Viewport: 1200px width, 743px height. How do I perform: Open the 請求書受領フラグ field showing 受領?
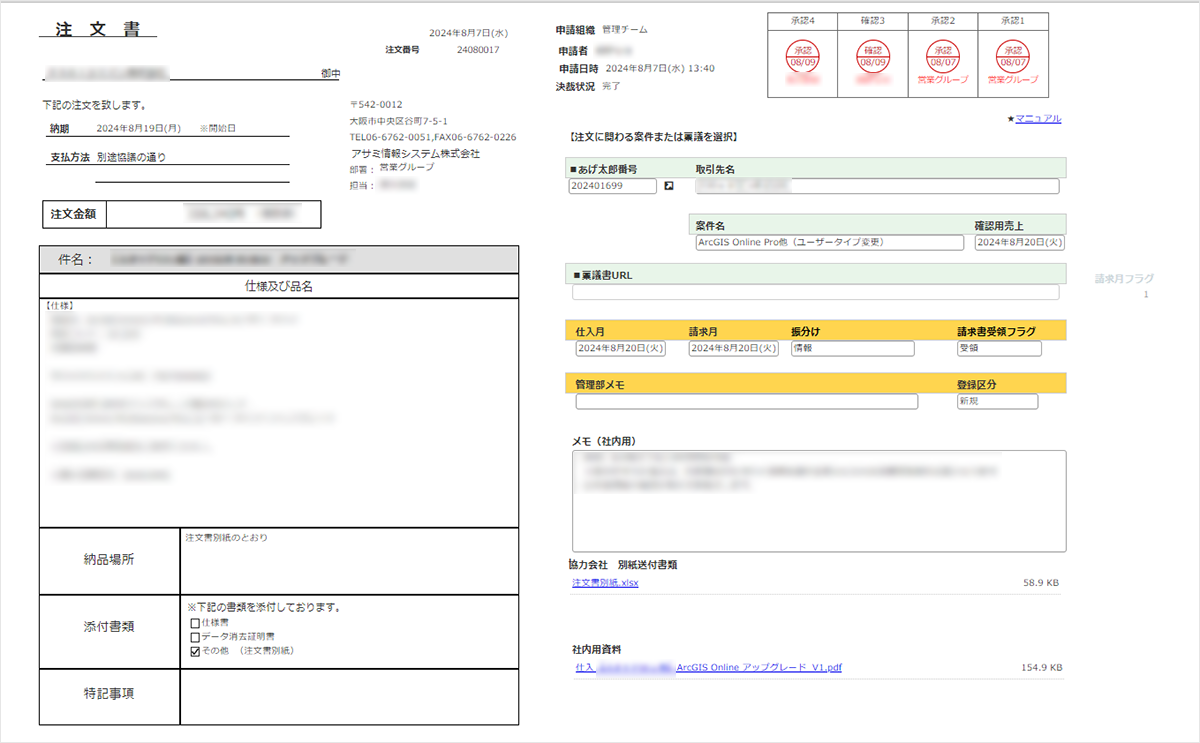pos(998,349)
